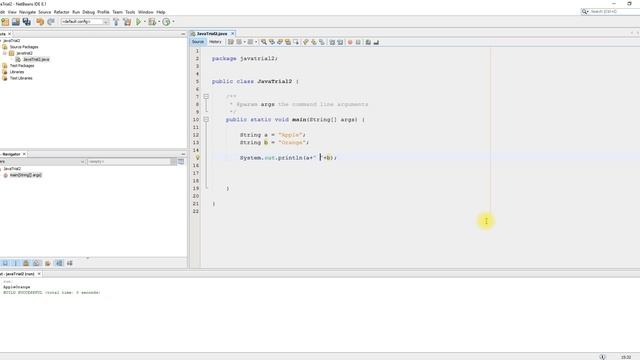The image size is (640, 360).
Task: Click the Stop Macro Recording icon
Action: 358,42
